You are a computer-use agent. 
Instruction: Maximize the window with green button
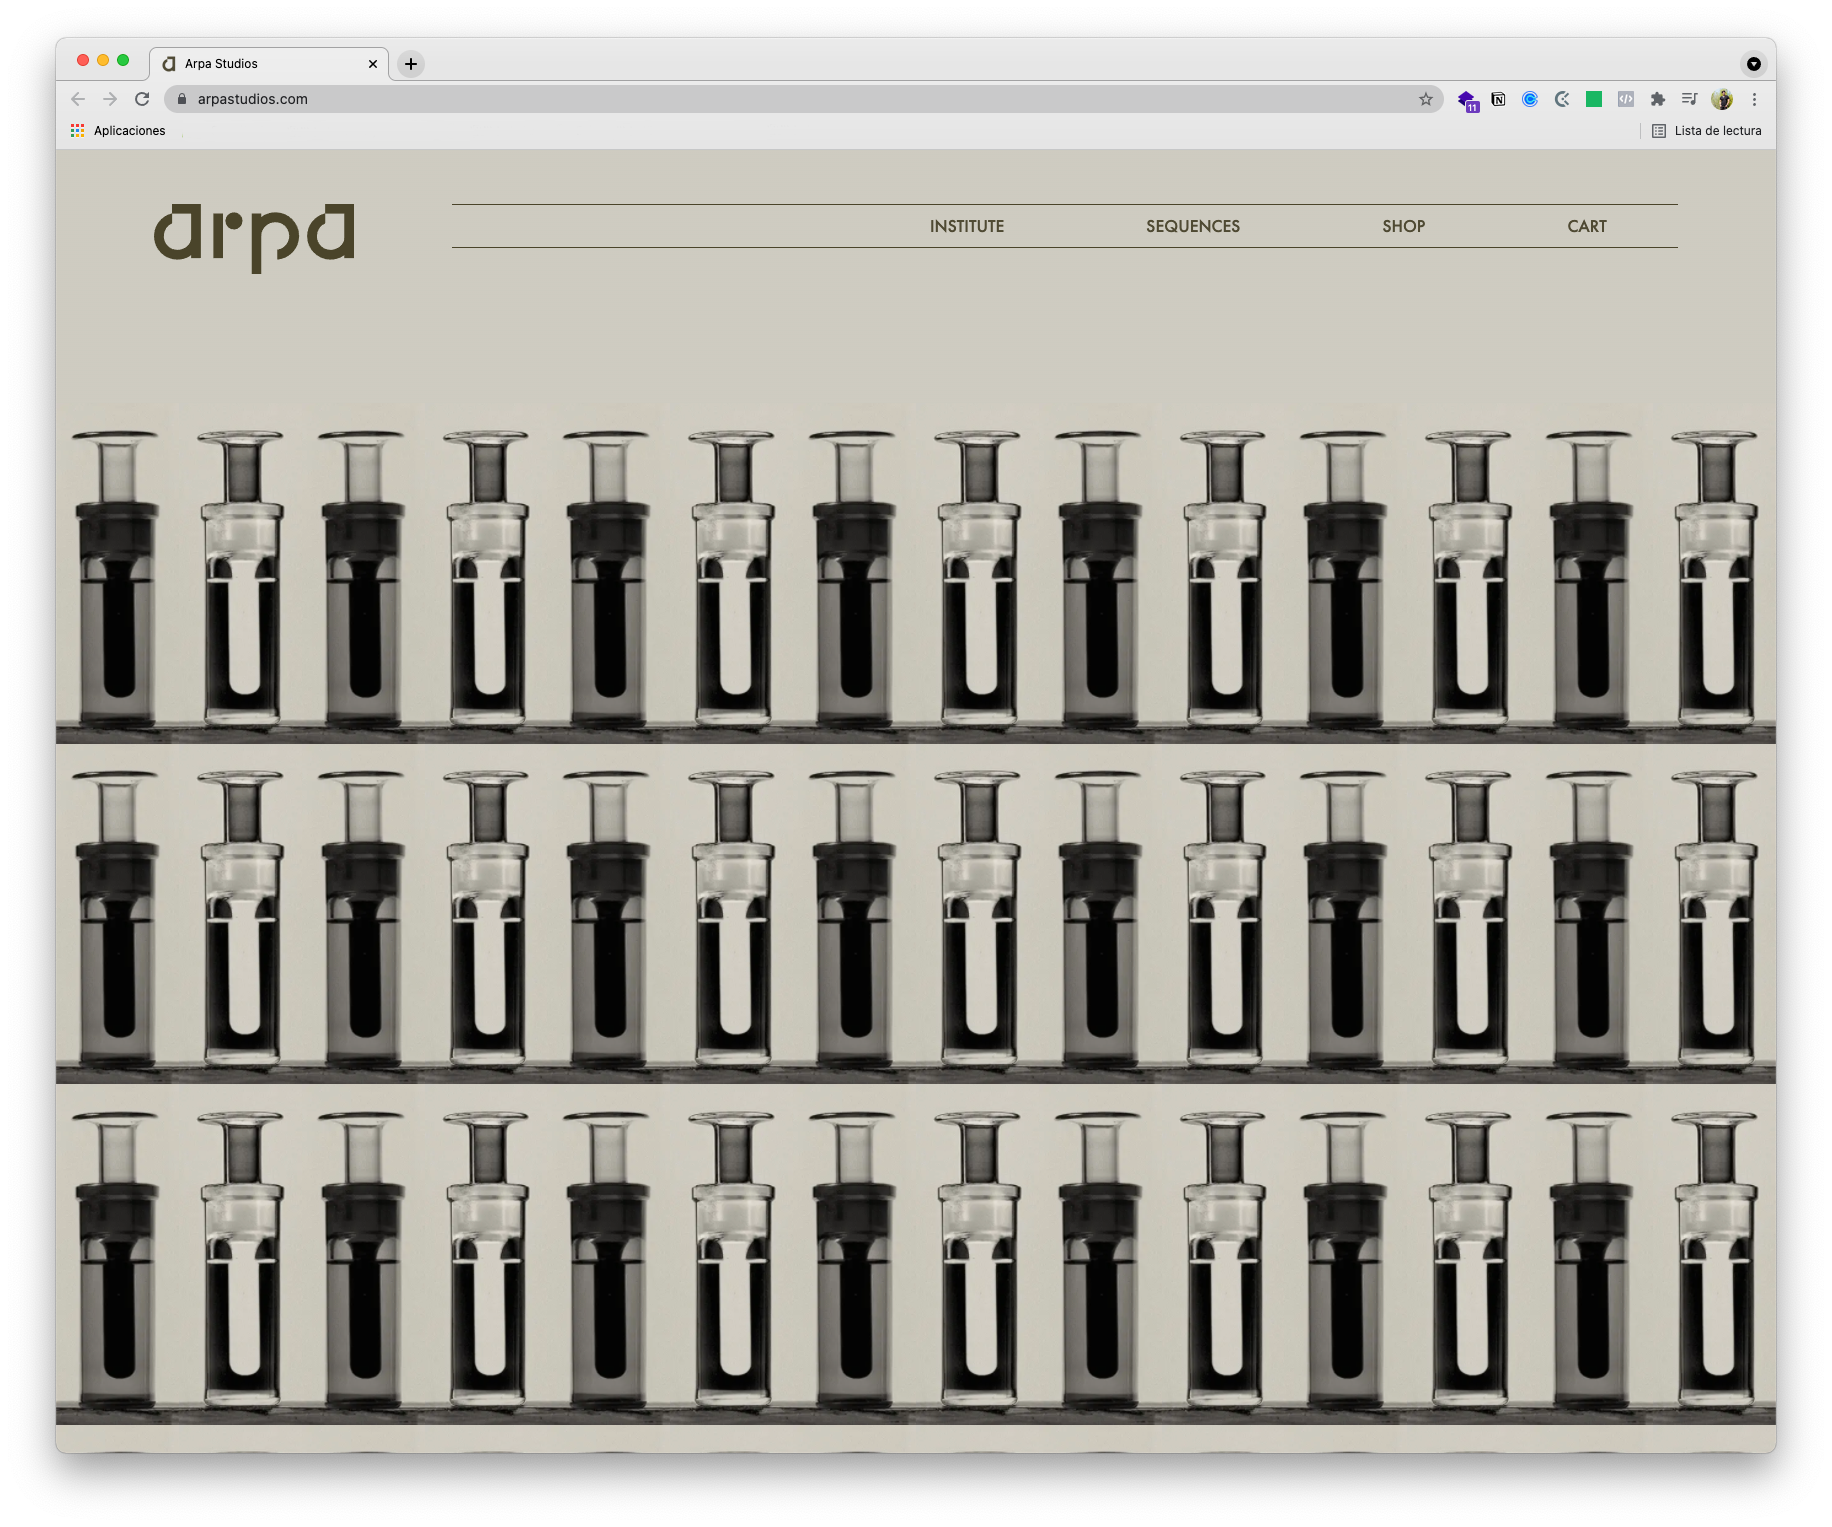tap(123, 60)
